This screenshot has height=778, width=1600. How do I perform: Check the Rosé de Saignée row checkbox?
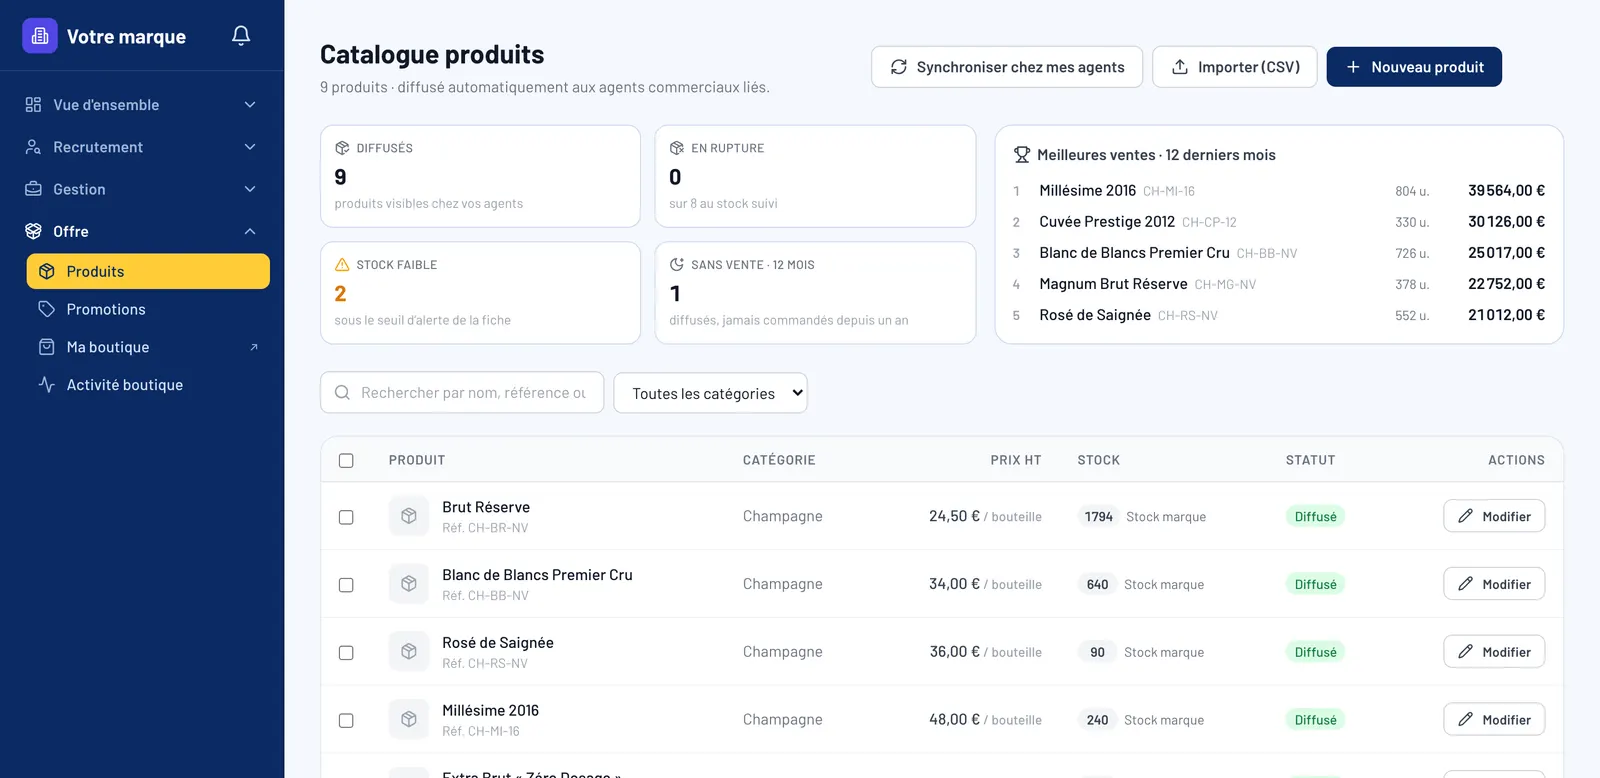[x=346, y=653]
